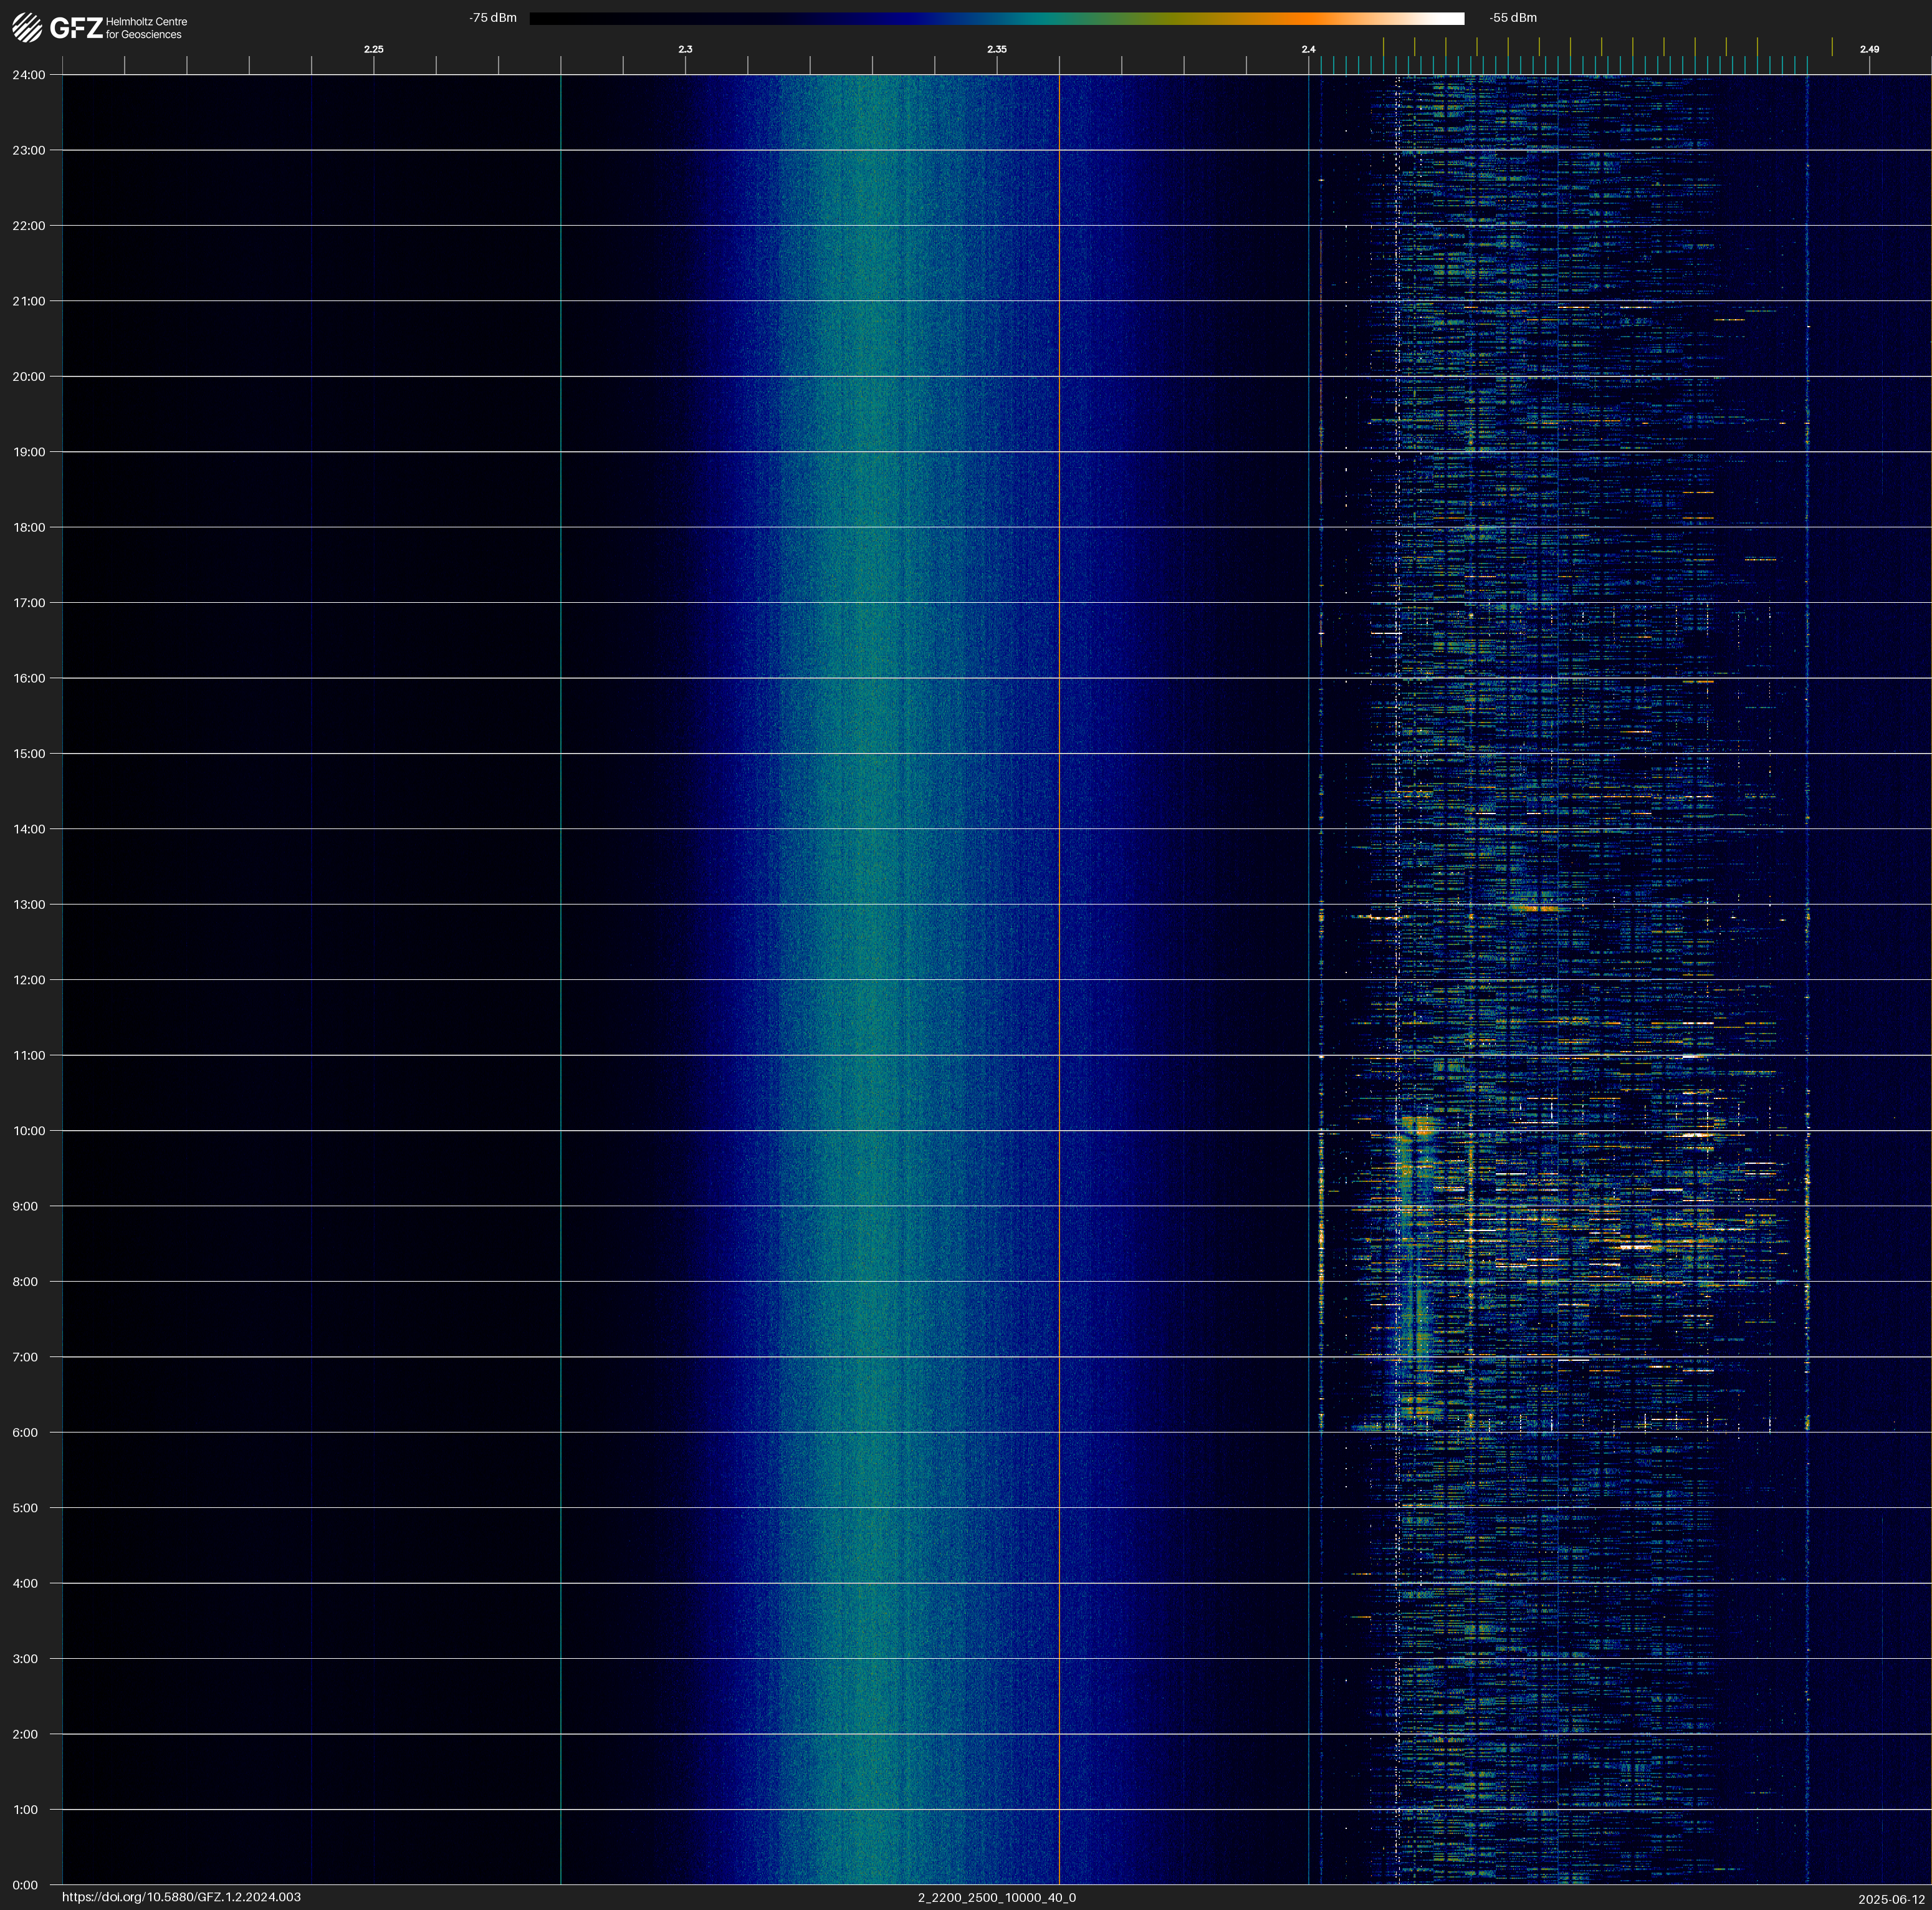1932x1910 pixels.
Task: Click the Helmholtz Centre for Geosciences text
Action: pyautogui.click(x=146, y=28)
